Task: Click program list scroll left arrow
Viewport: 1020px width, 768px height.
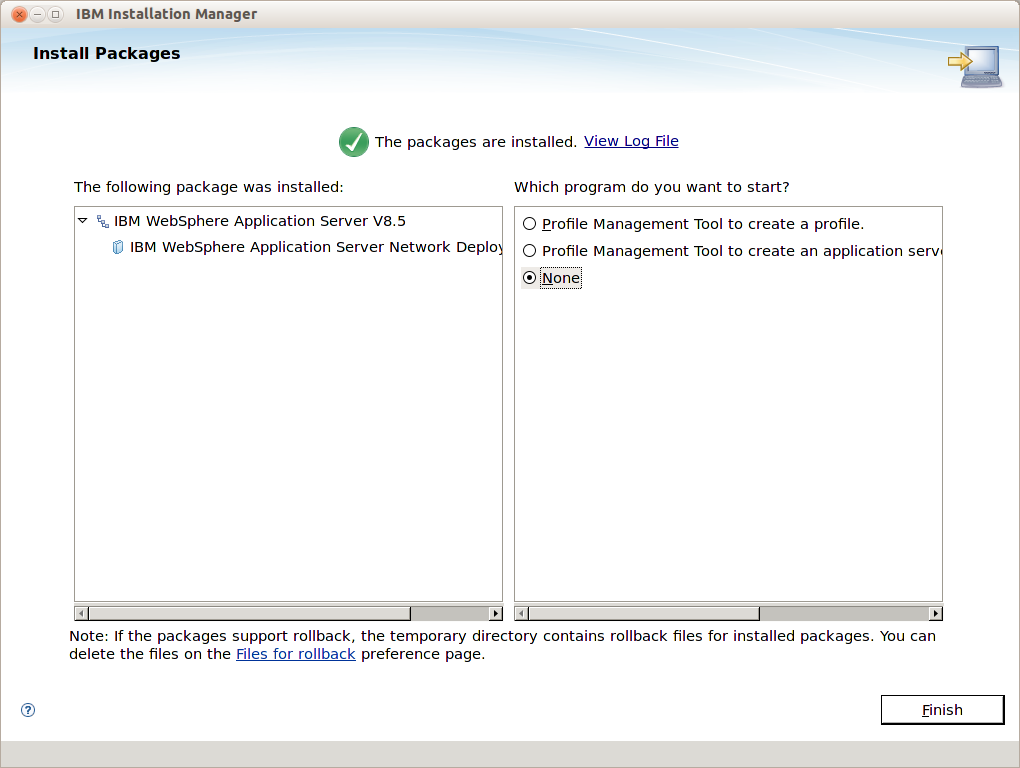Action: coord(522,613)
